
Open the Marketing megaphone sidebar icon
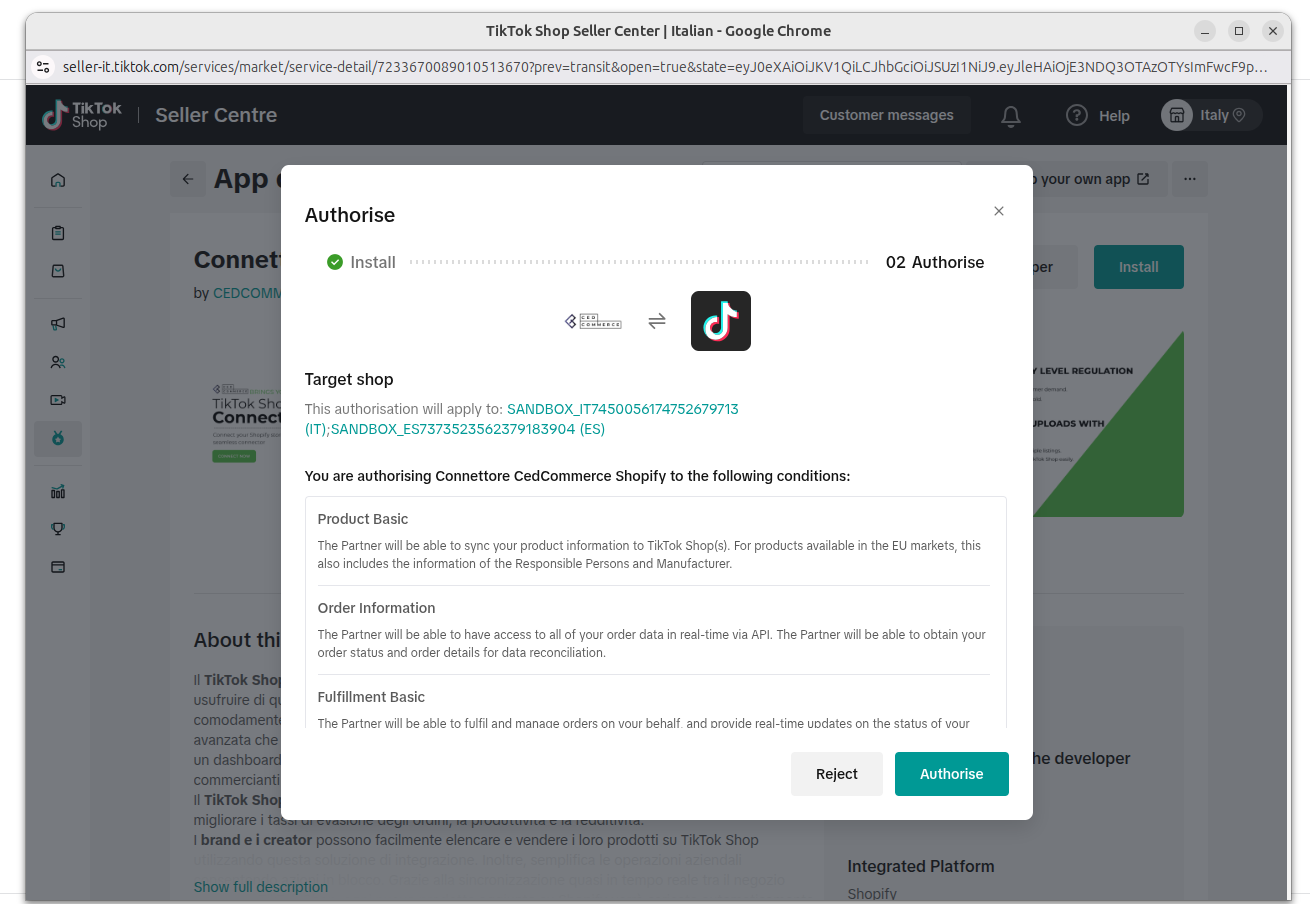coord(58,324)
